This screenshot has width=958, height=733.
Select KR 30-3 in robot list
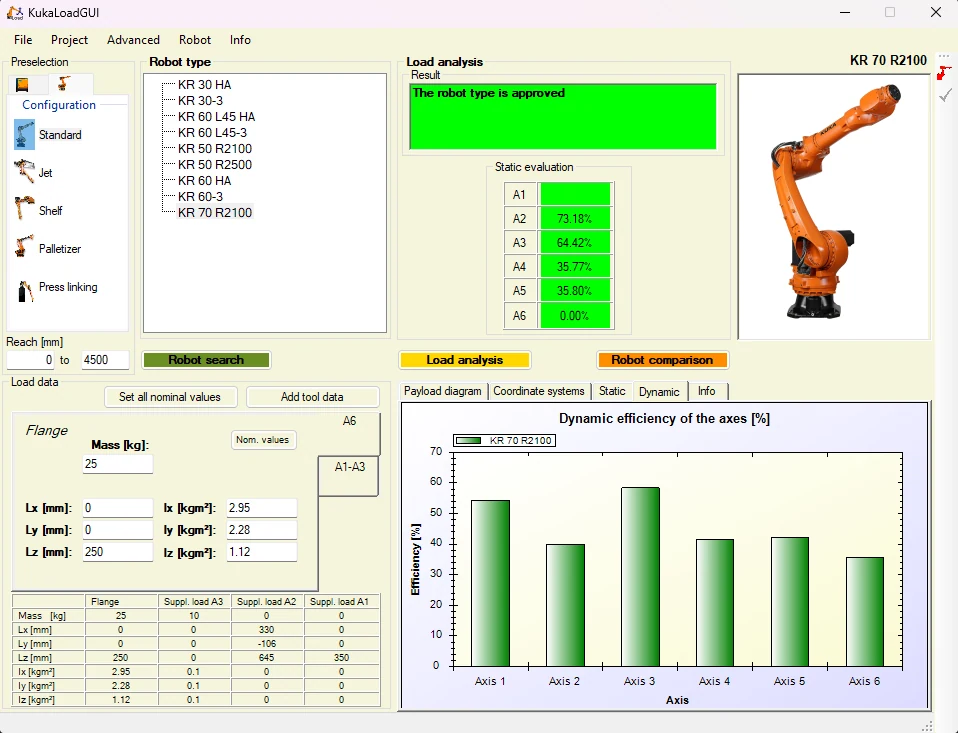pyautogui.click(x=200, y=100)
